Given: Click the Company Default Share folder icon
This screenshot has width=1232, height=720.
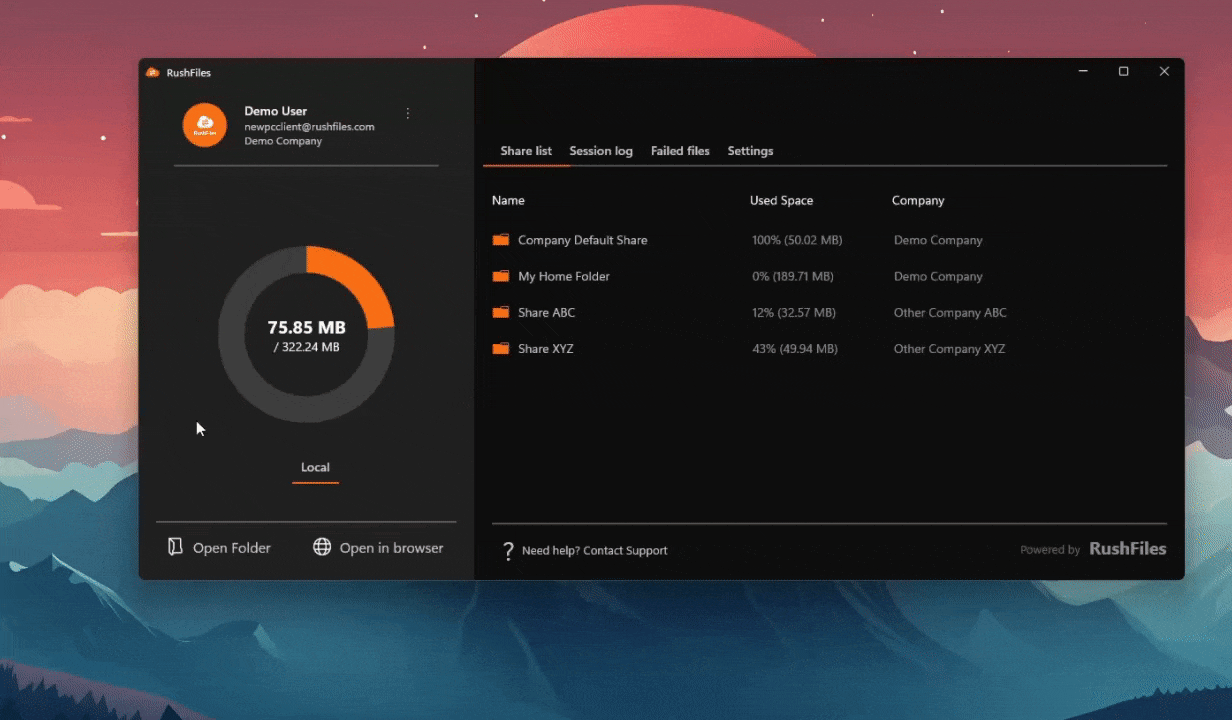Looking at the screenshot, I should click(501, 240).
